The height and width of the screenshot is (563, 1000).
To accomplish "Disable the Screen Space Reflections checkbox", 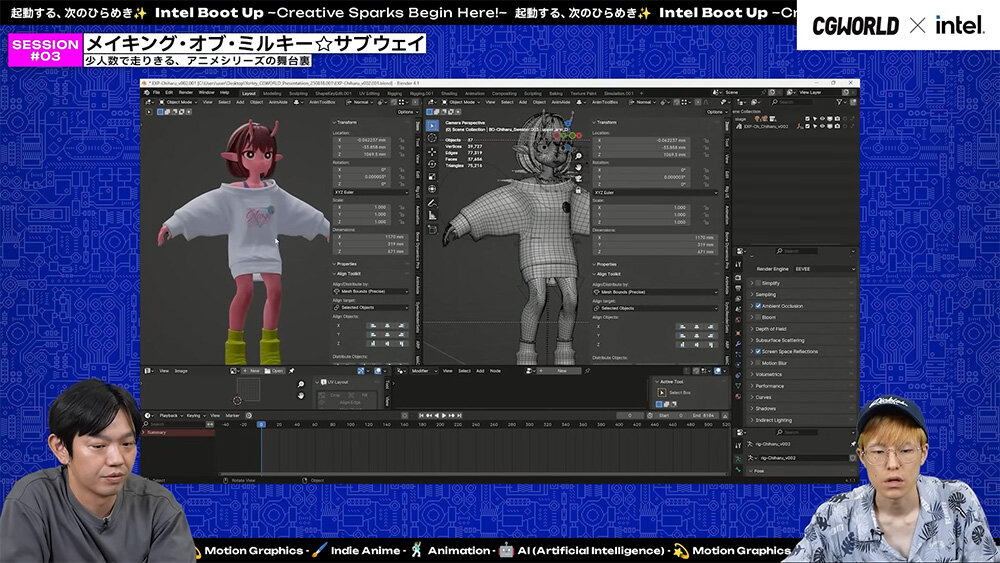I will [x=758, y=351].
